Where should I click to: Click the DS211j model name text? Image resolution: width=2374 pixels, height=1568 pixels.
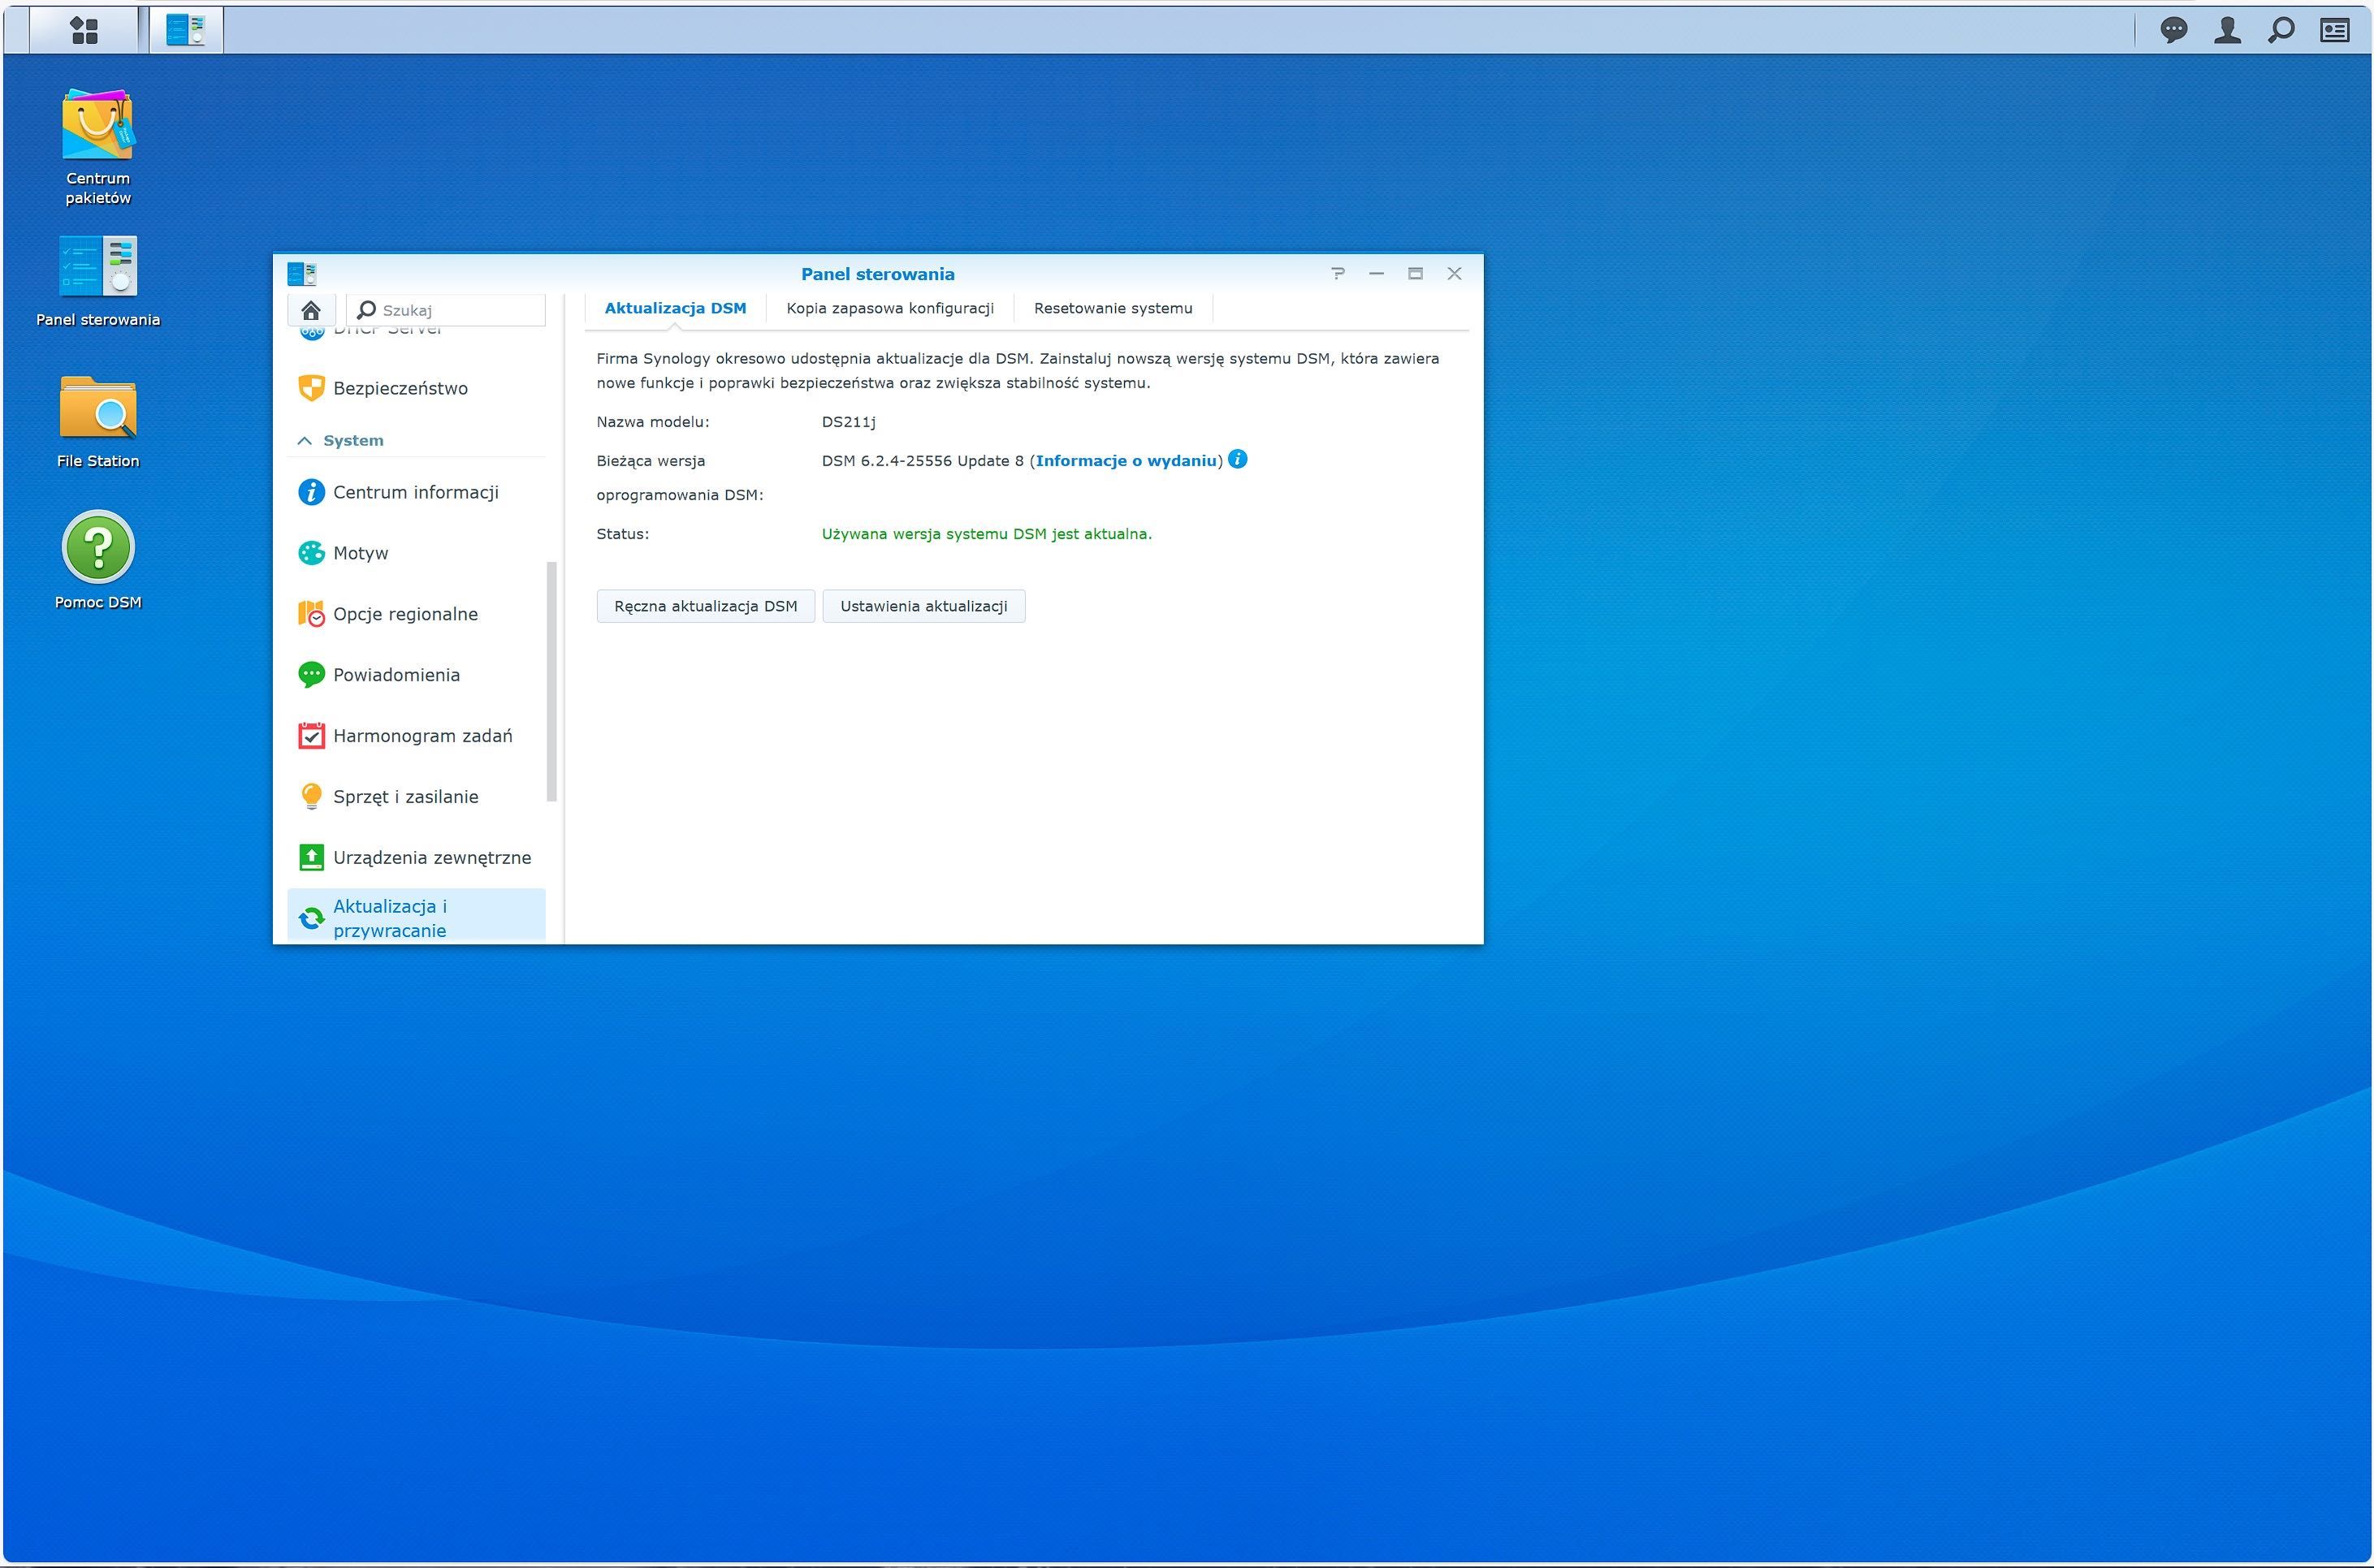point(849,422)
